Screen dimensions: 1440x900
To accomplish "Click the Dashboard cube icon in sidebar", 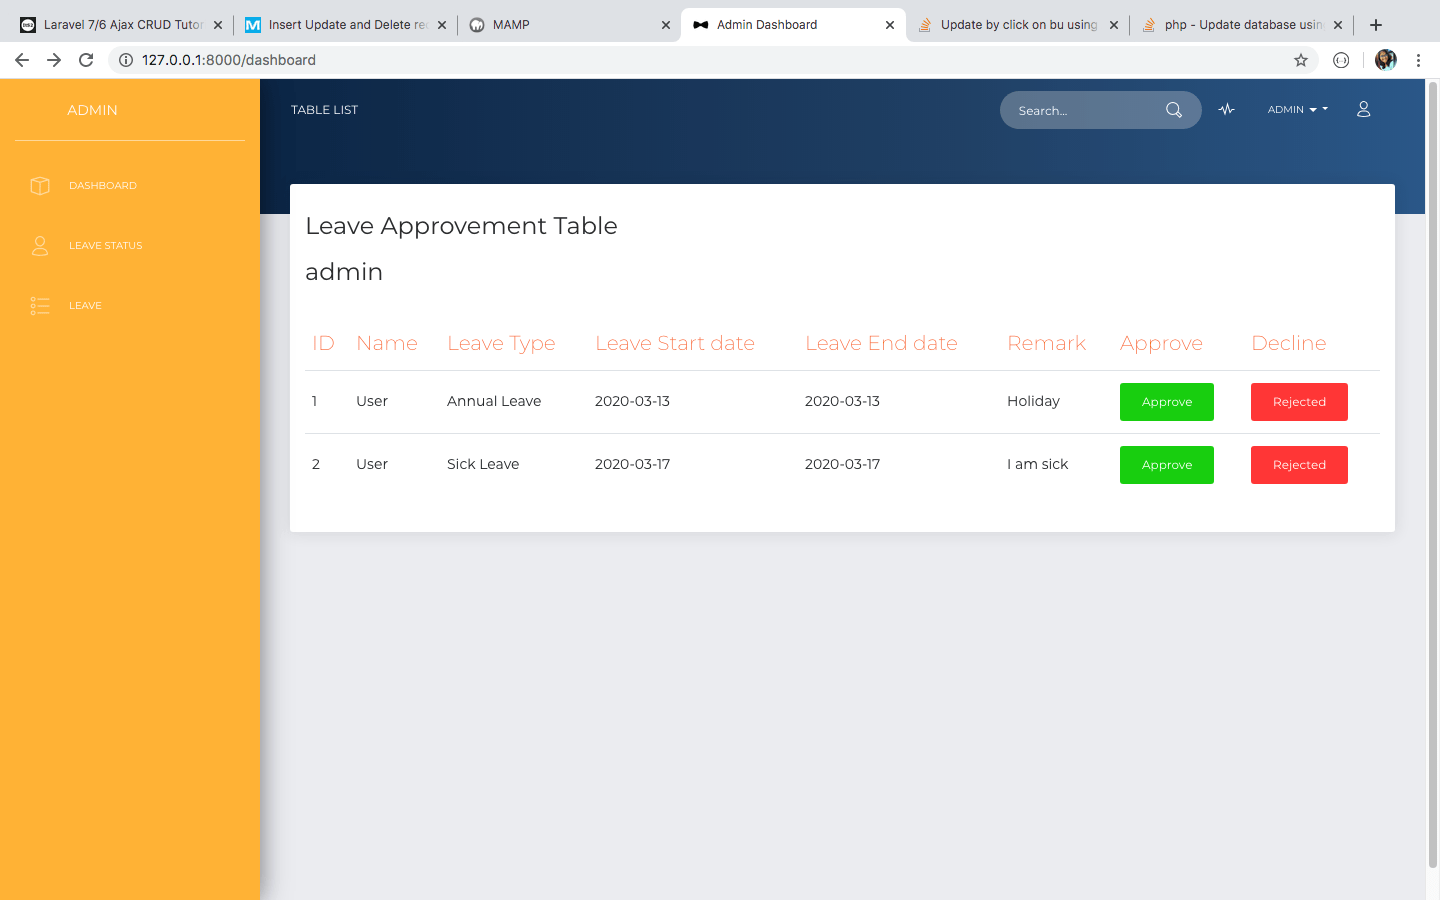I will 40,186.
